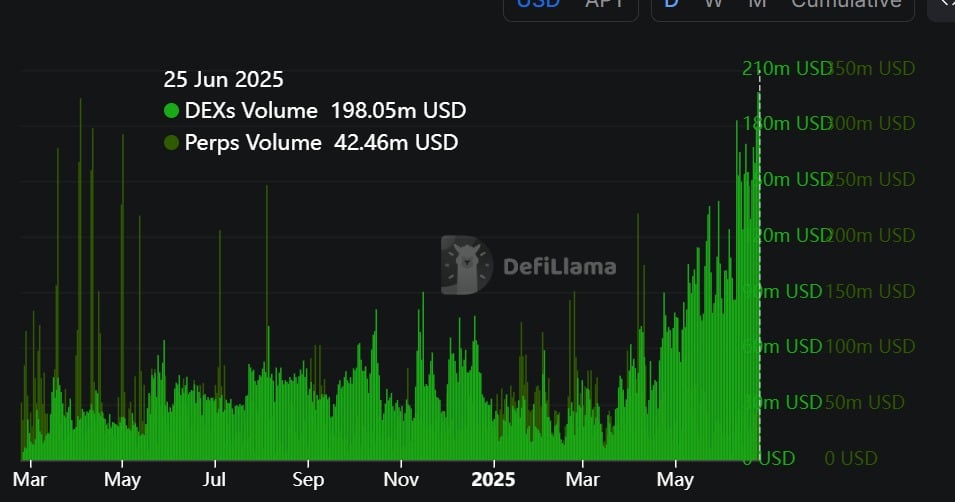Select the USD denomination toggle

click(x=538, y=4)
